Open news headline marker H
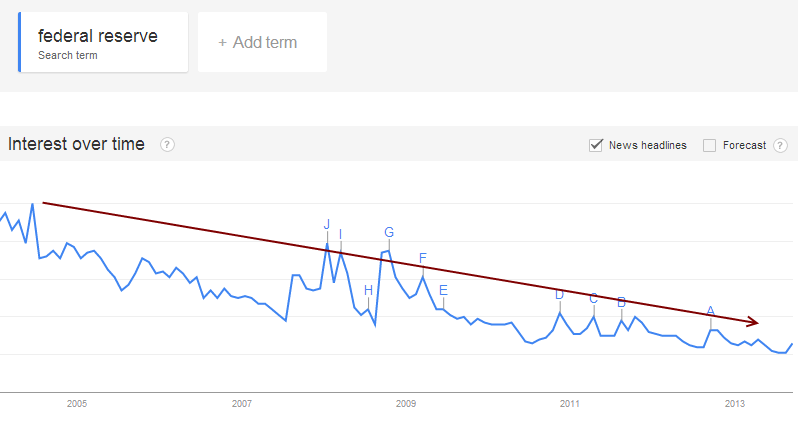 [368, 291]
